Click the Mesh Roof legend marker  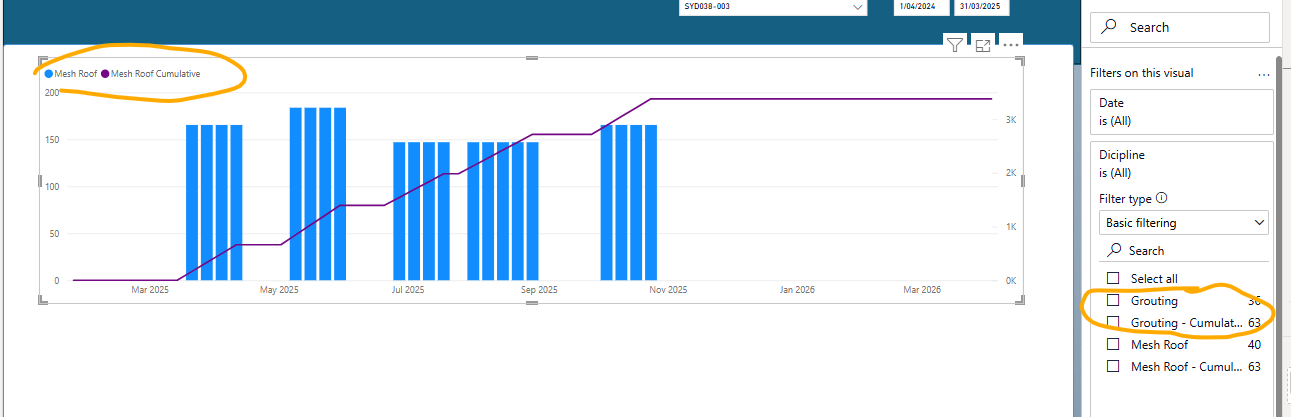(x=49, y=73)
